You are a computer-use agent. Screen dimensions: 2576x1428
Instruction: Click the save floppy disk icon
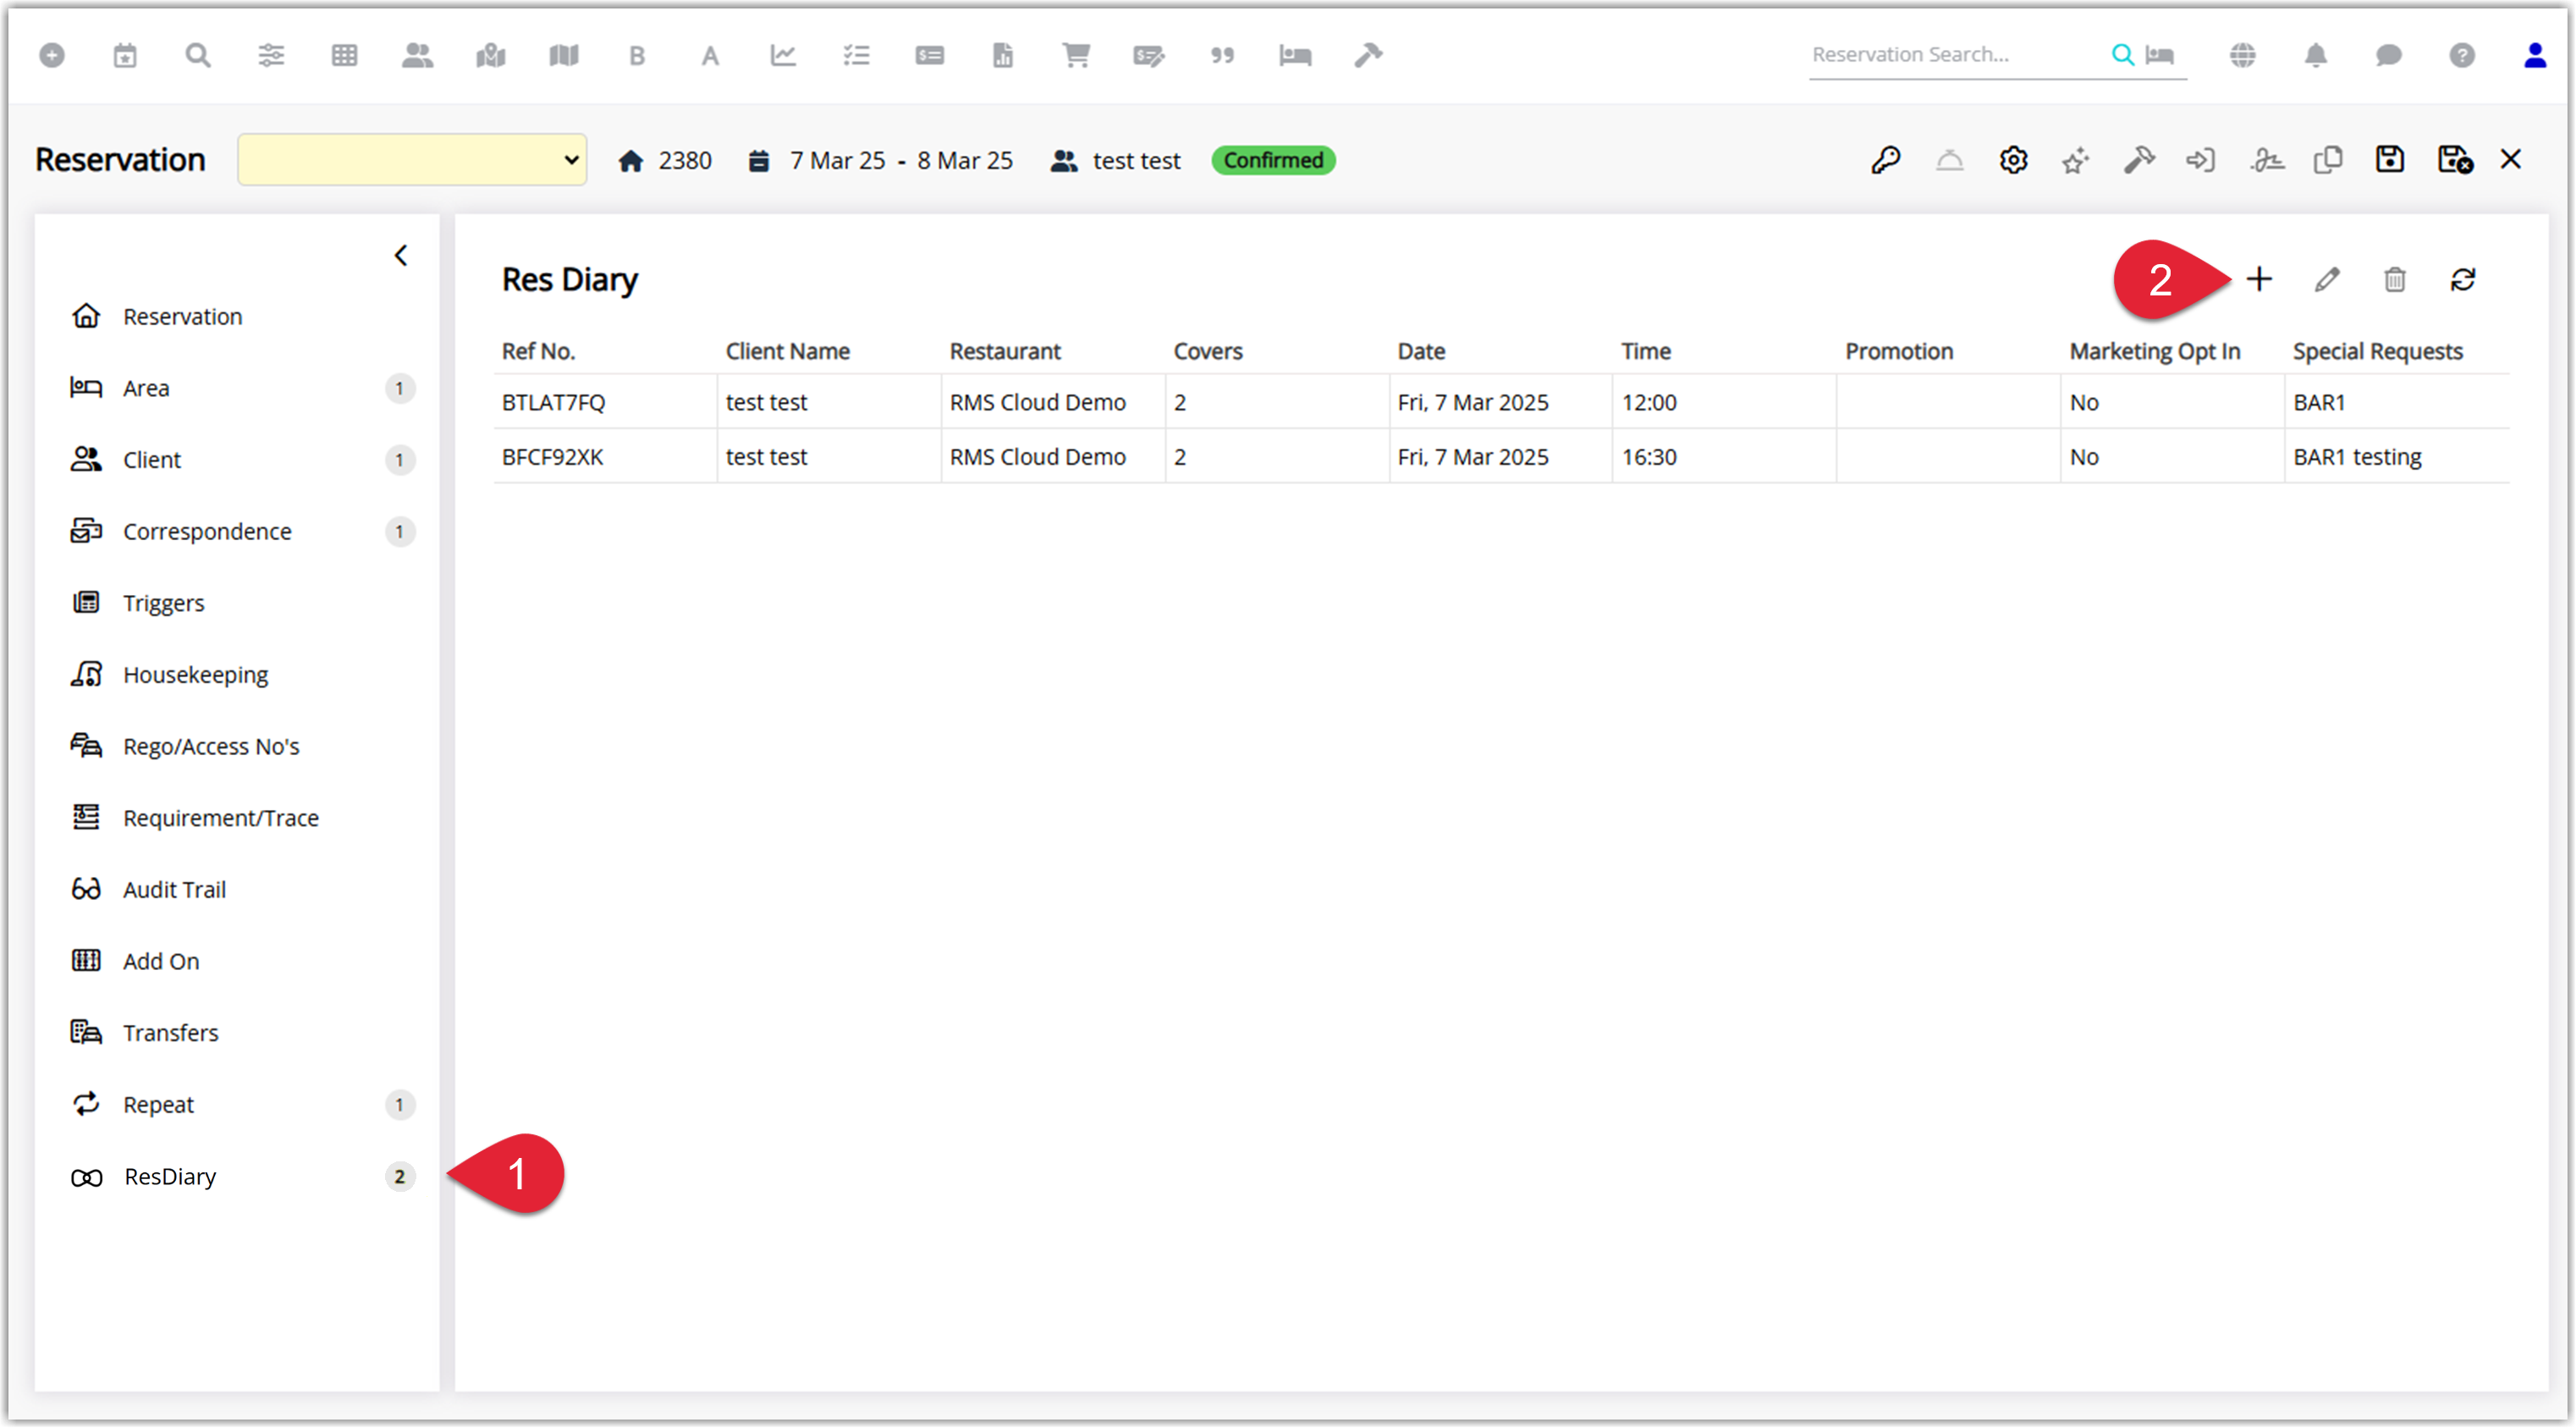click(x=2389, y=160)
